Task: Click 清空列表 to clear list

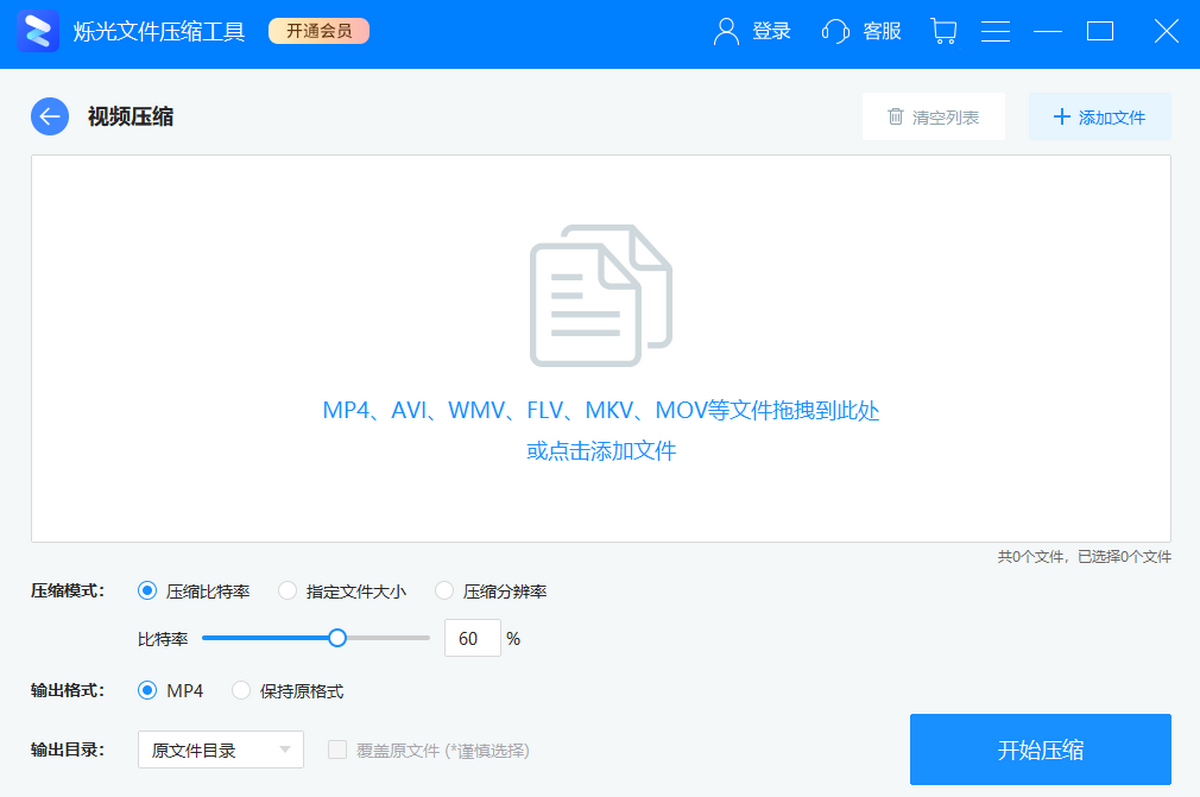Action: click(x=934, y=117)
